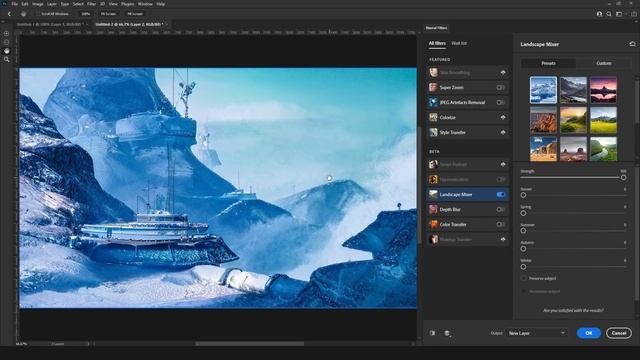Check the Scroll All Windows checkbox
The height and width of the screenshot is (360, 640).
click(x=38, y=14)
